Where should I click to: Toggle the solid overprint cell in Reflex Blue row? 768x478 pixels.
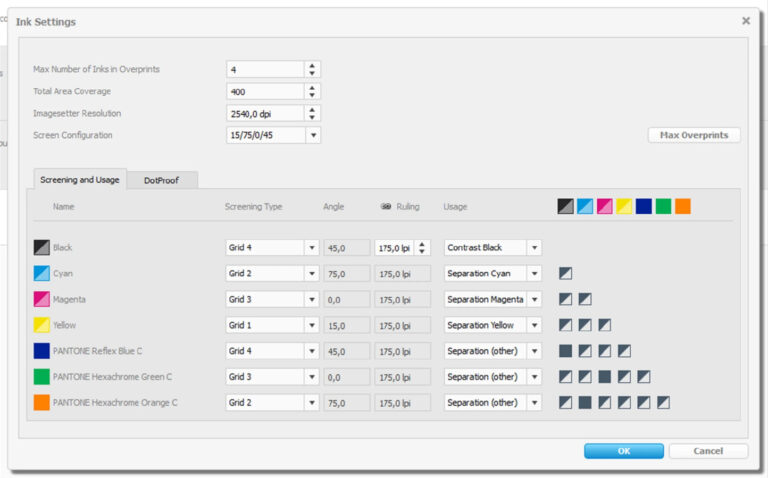(566, 351)
